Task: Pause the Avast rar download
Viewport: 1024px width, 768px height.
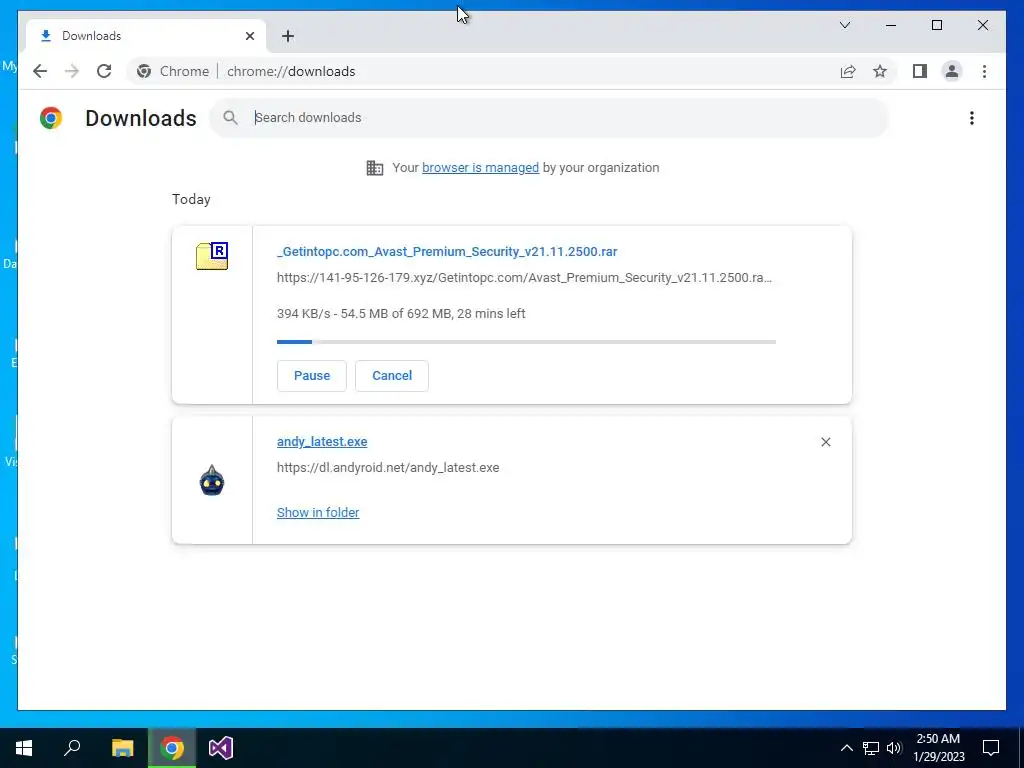Action: 312,376
